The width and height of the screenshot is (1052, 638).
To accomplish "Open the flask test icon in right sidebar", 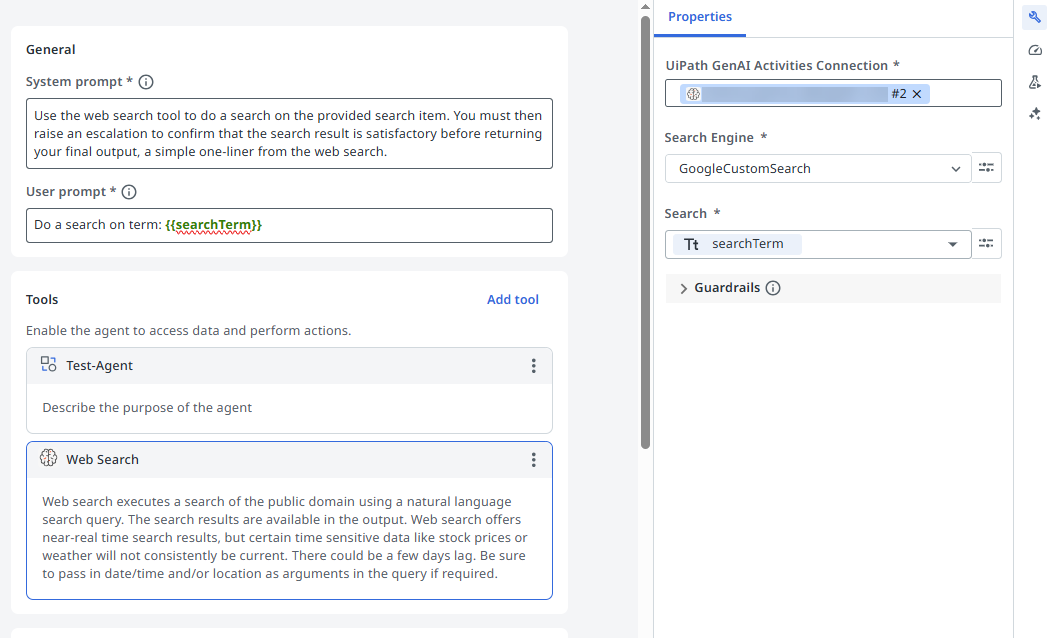I will 1035,82.
